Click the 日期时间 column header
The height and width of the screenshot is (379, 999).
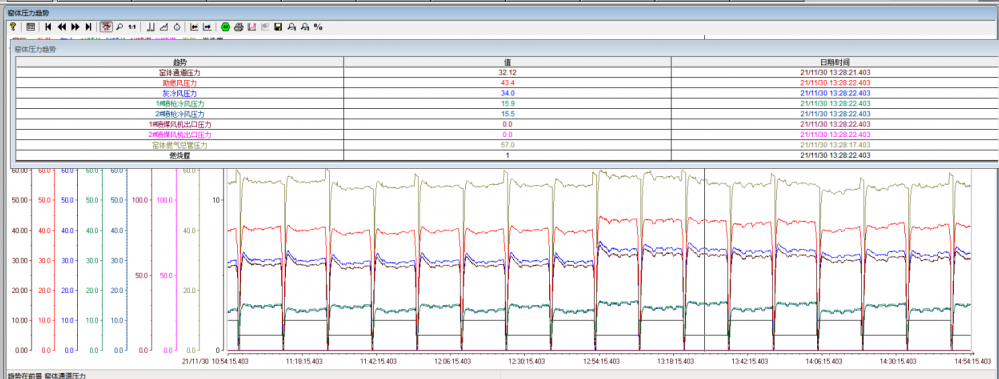835,62
